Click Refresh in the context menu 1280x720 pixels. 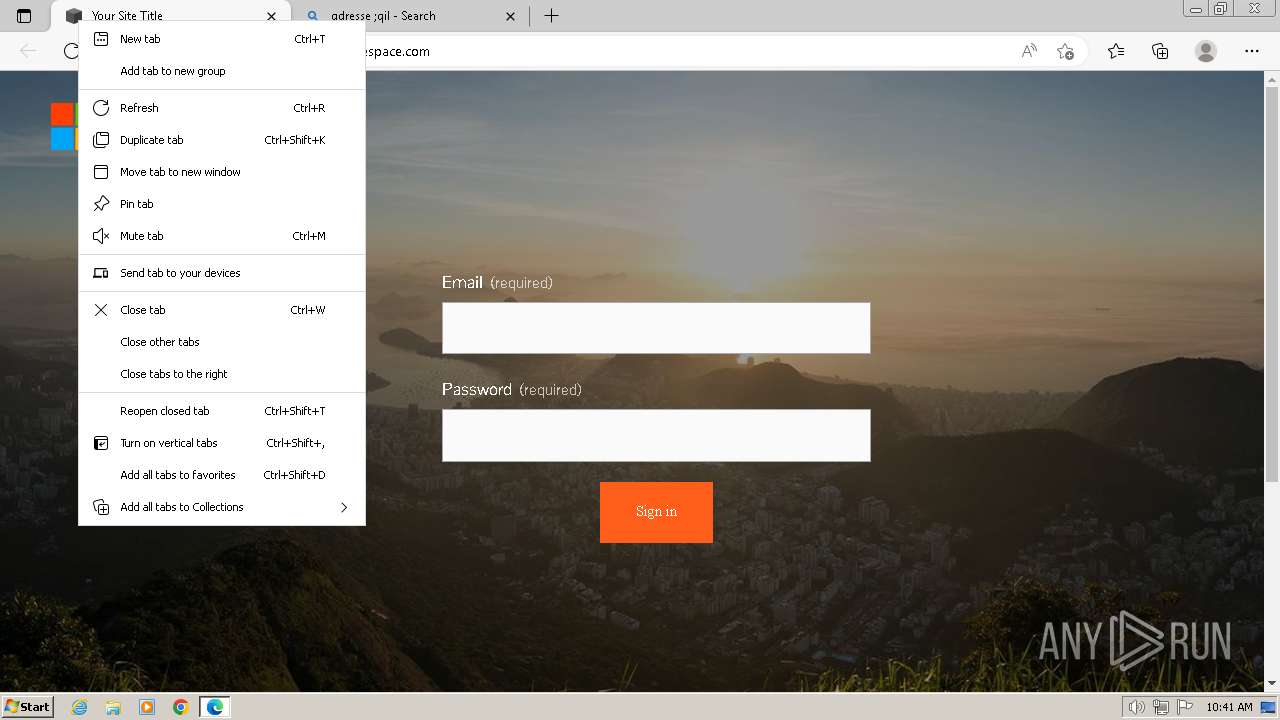tap(222, 108)
